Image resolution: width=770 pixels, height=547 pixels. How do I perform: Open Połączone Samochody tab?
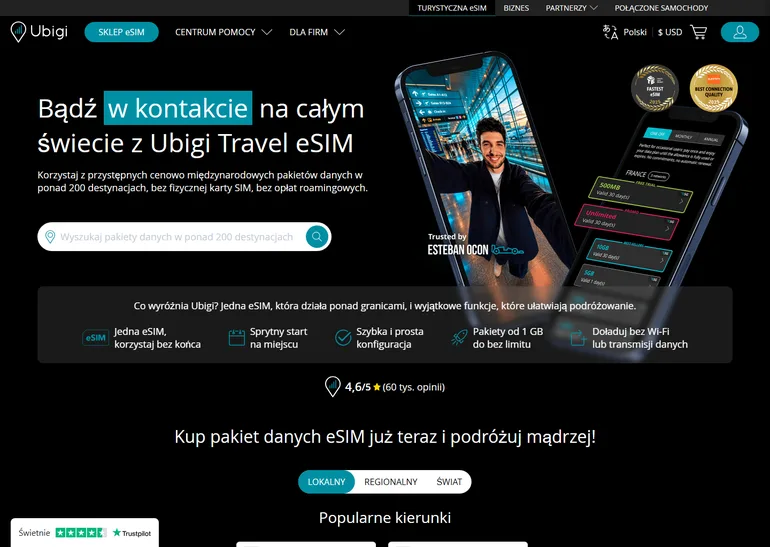661,8
